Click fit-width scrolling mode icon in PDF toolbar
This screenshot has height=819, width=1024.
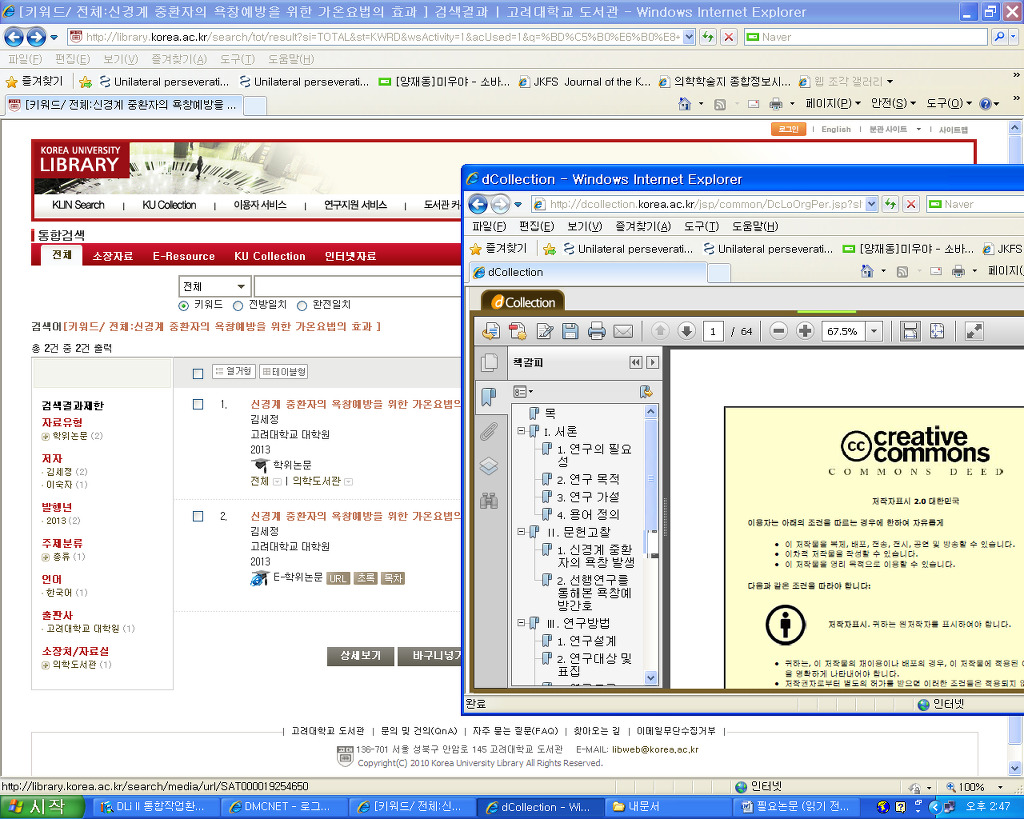pyautogui.click(x=910, y=331)
